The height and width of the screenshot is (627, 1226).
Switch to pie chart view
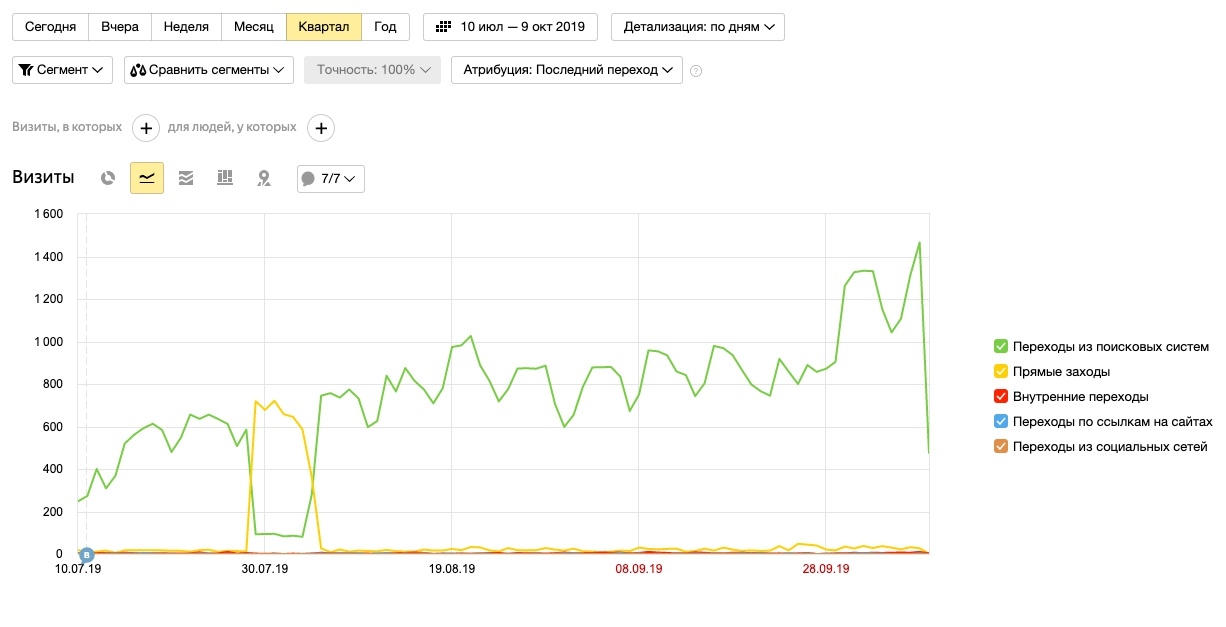tap(108, 178)
